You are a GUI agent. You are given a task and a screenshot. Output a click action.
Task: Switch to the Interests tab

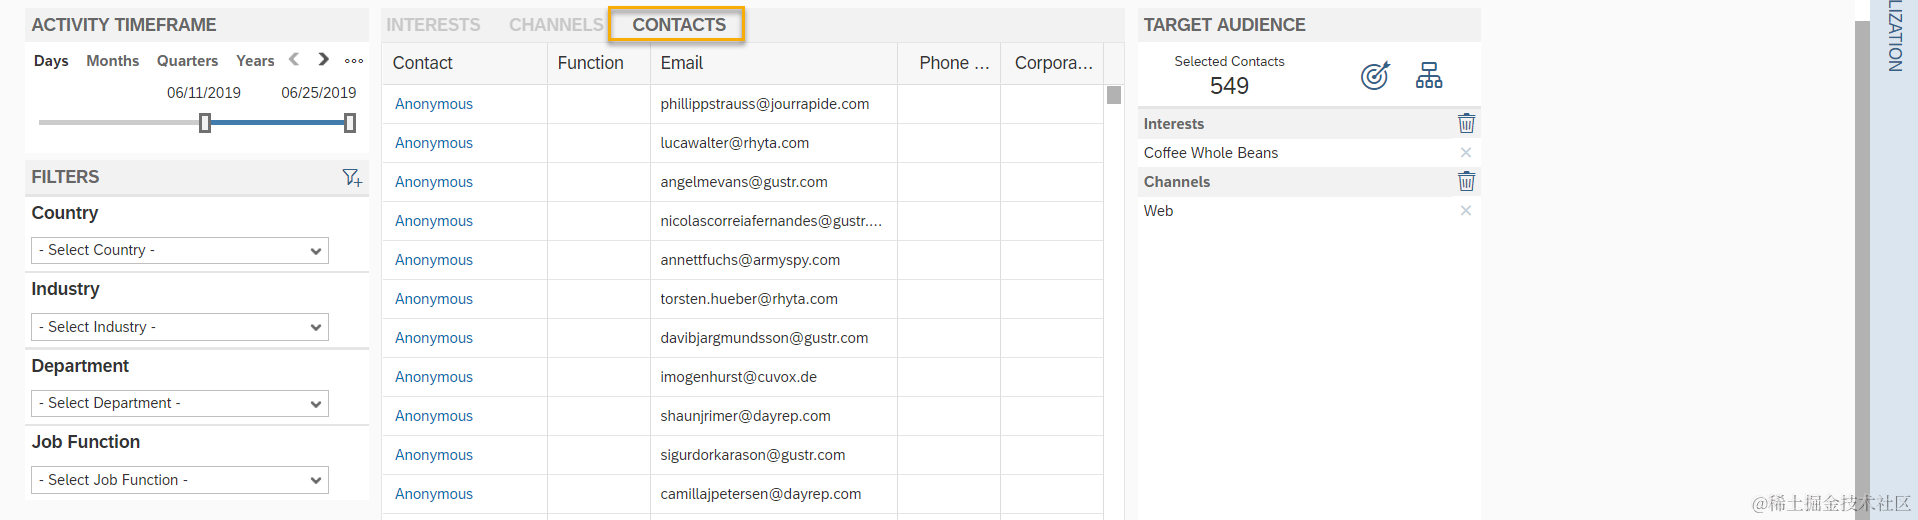pos(433,25)
